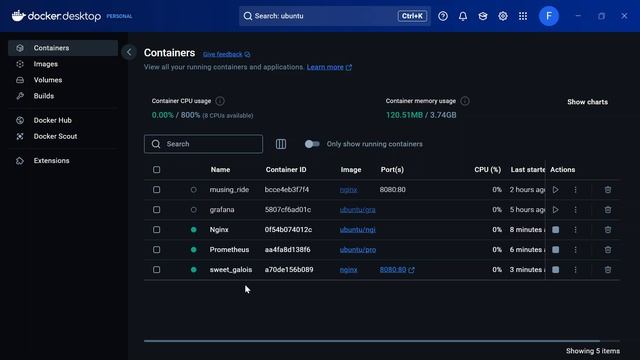Screen dimensions: 640x360
Task: Stop the Prometheus container
Action: coord(556,250)
